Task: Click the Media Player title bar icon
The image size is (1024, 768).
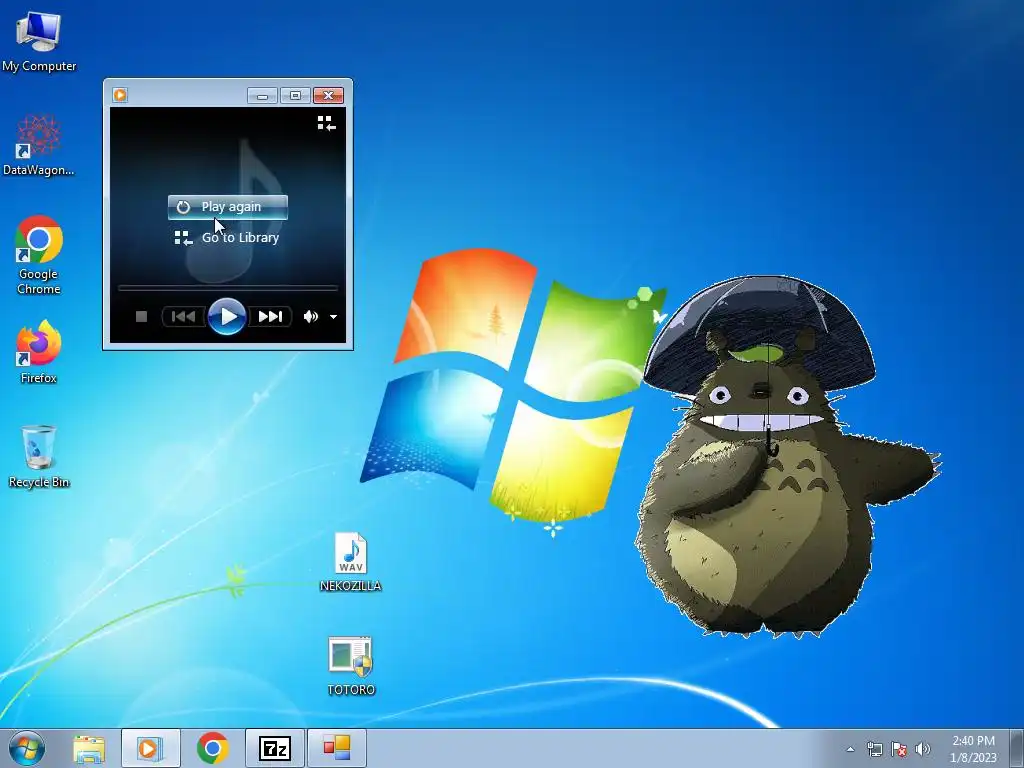Action: coord(120,95)
